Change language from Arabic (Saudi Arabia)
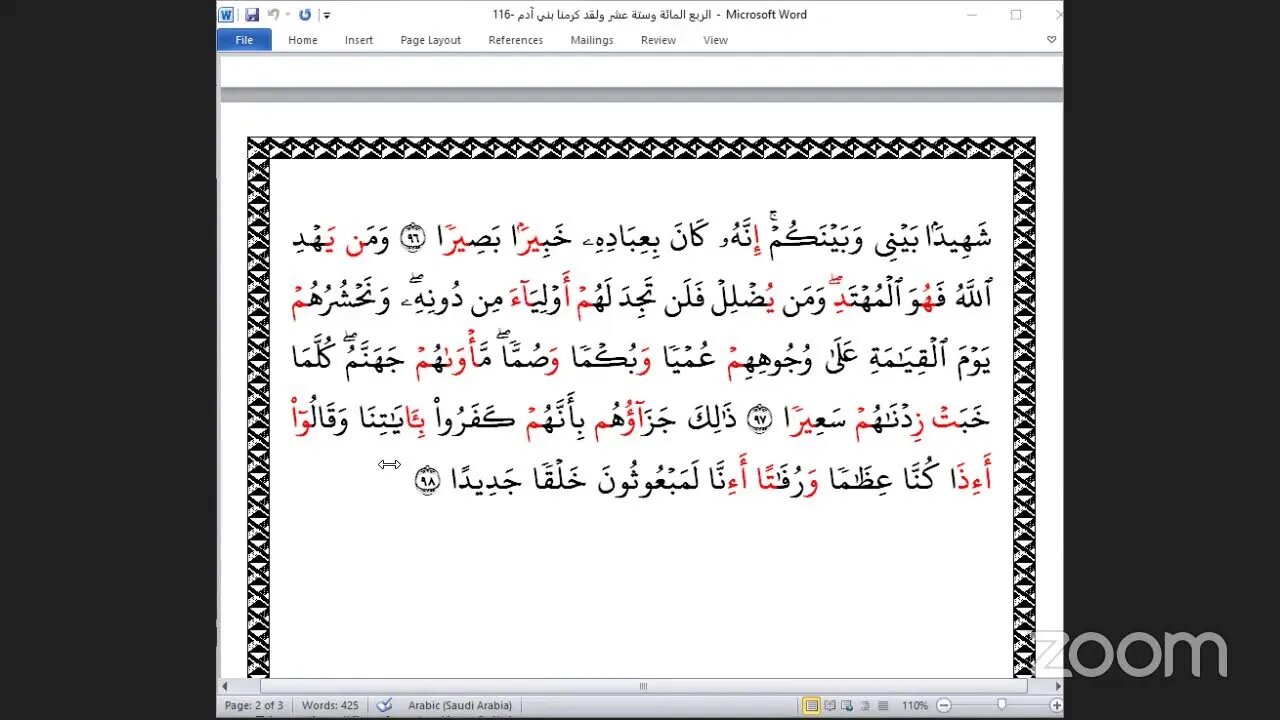Image resolution: width=1280 pixels, height=720 pixels. click(x=460, y=705)
